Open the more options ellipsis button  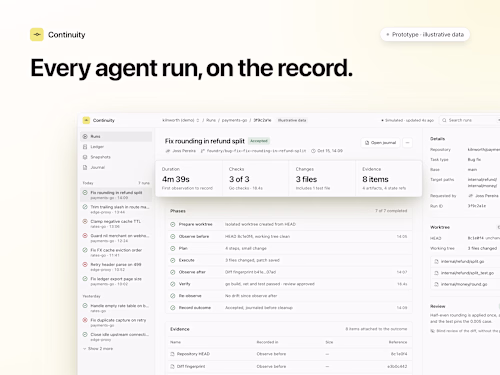click(407, 143)
